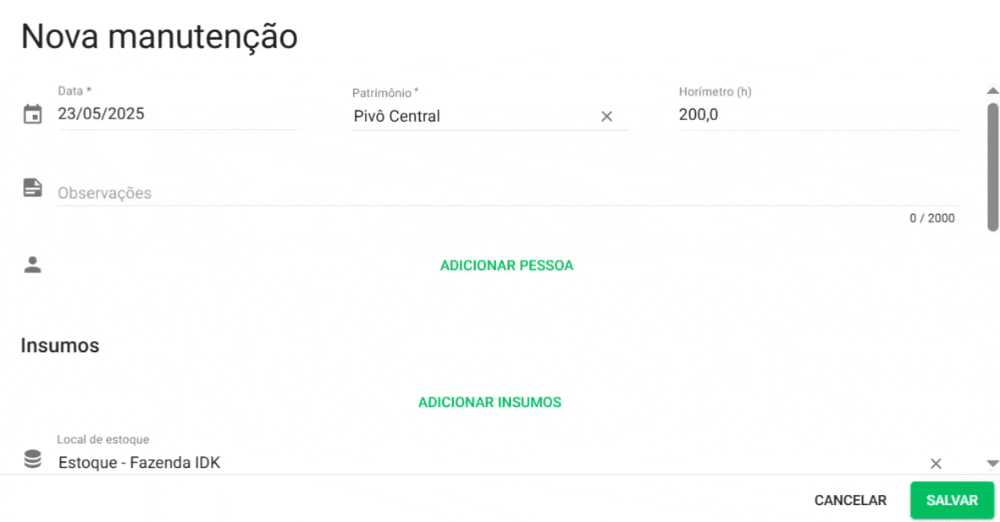Screen dimensions: 1000x522
Task: Click the person icon on the left
Action: [x=33, y=265]
